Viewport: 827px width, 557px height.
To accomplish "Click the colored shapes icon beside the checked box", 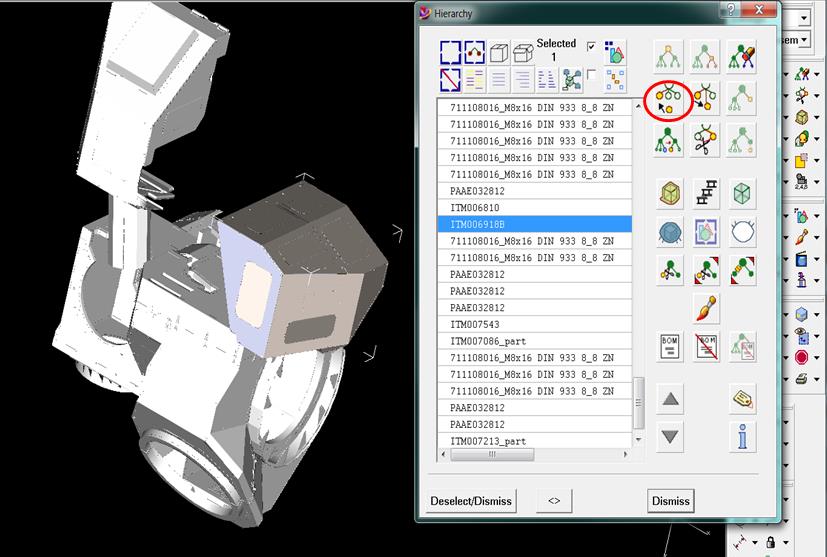I will coord(614,53).
